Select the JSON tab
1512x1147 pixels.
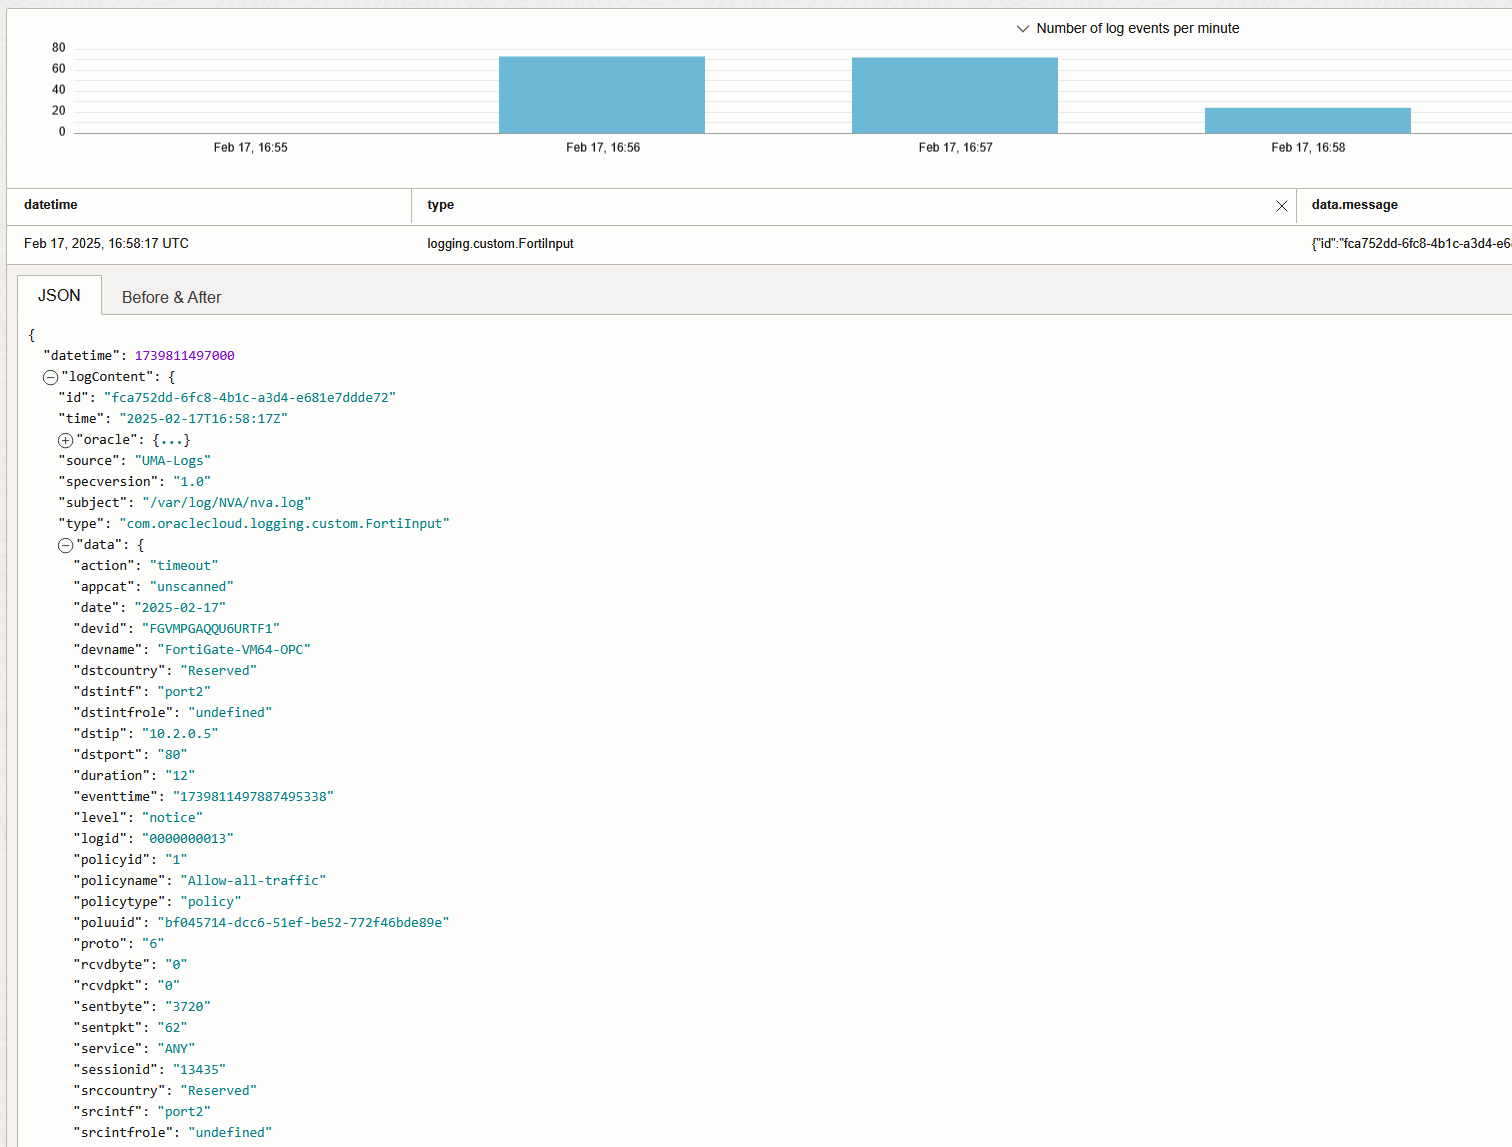coord(59,296)
